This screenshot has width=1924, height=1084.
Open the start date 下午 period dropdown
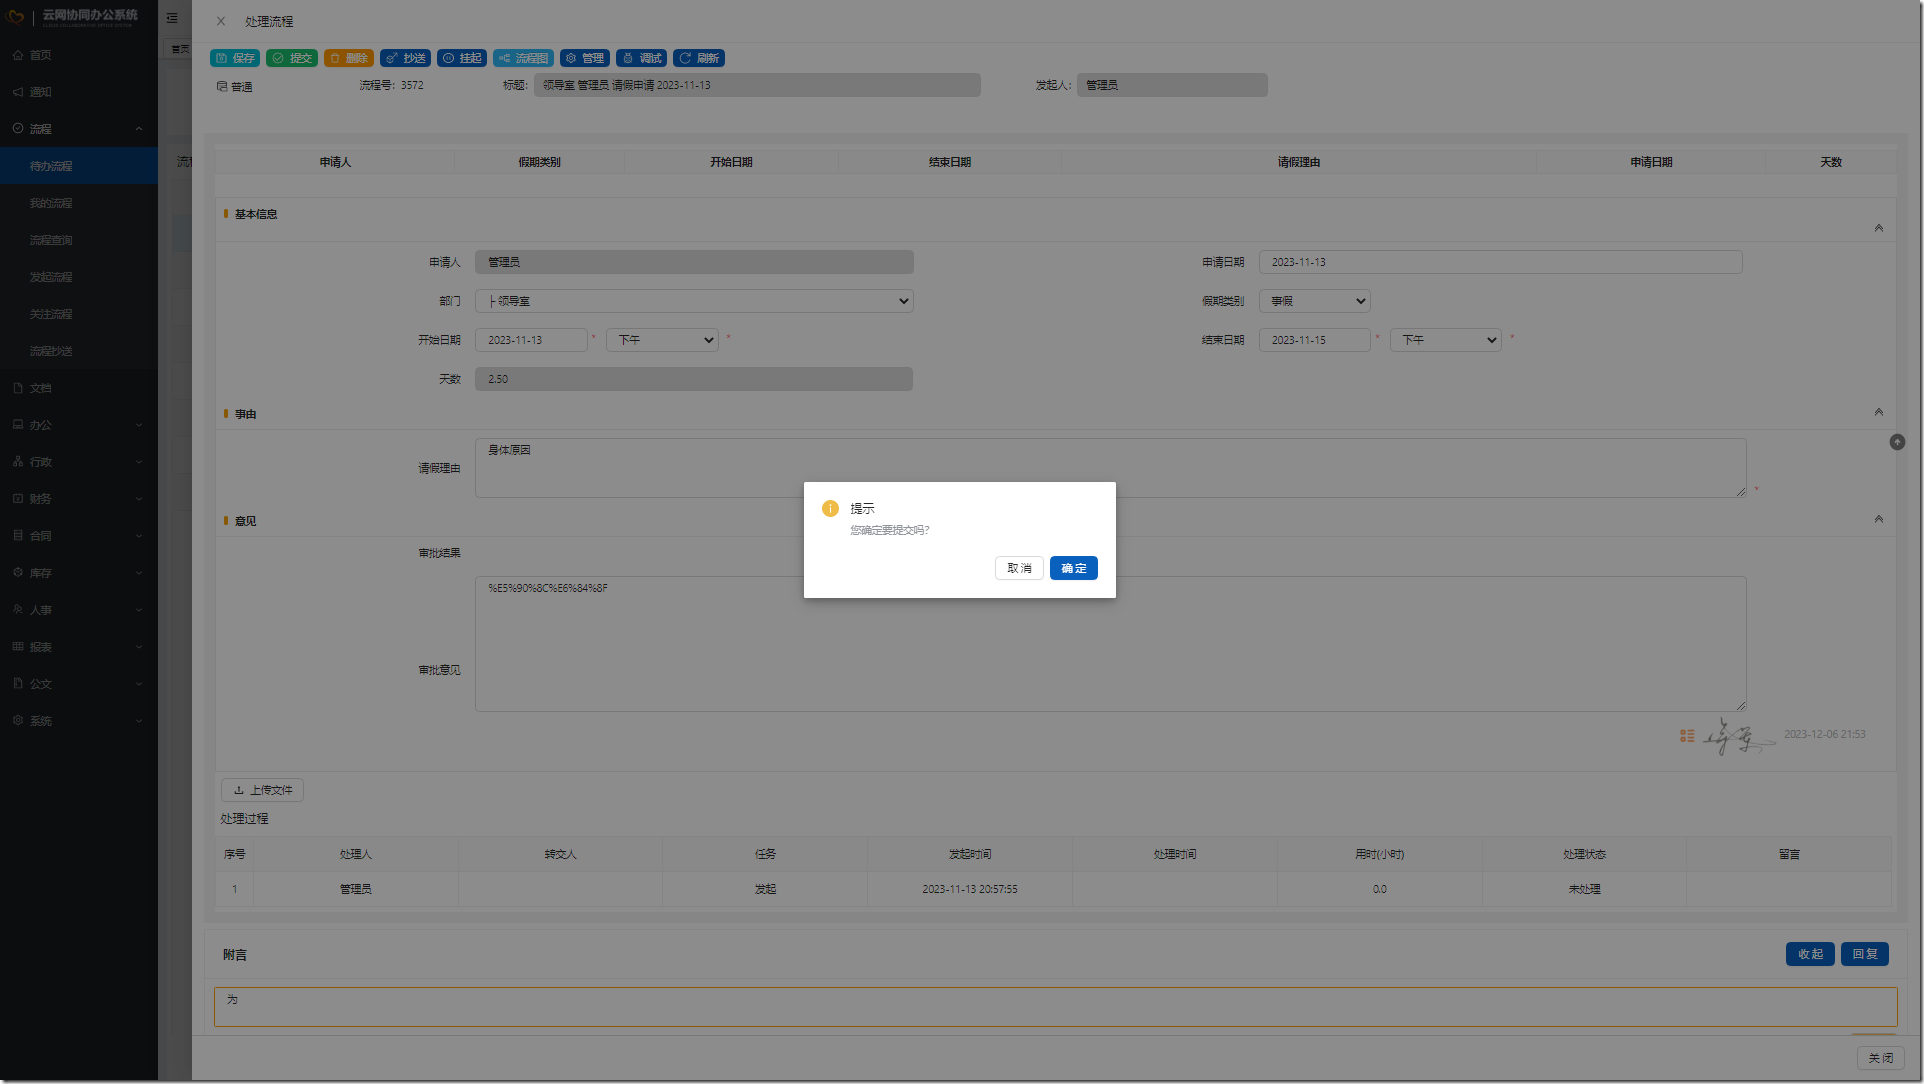tap(662, 340)
